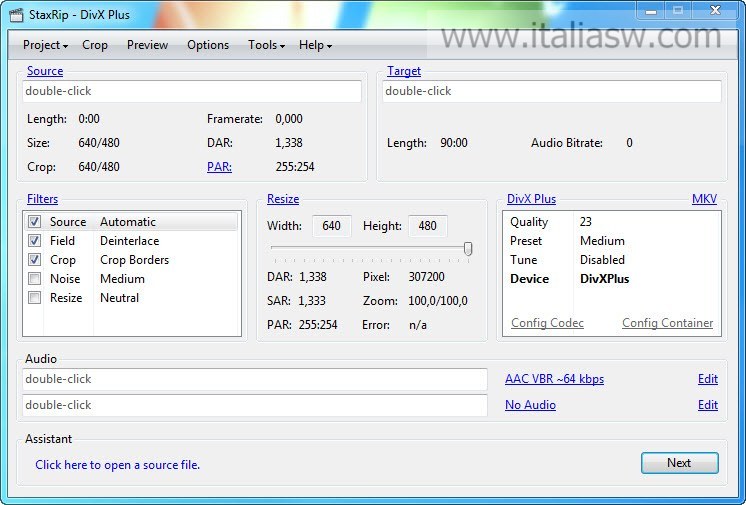Screen dimensions: 746x505
Task: Uncheck the Source filter checkbox
Action: [34, 221]
